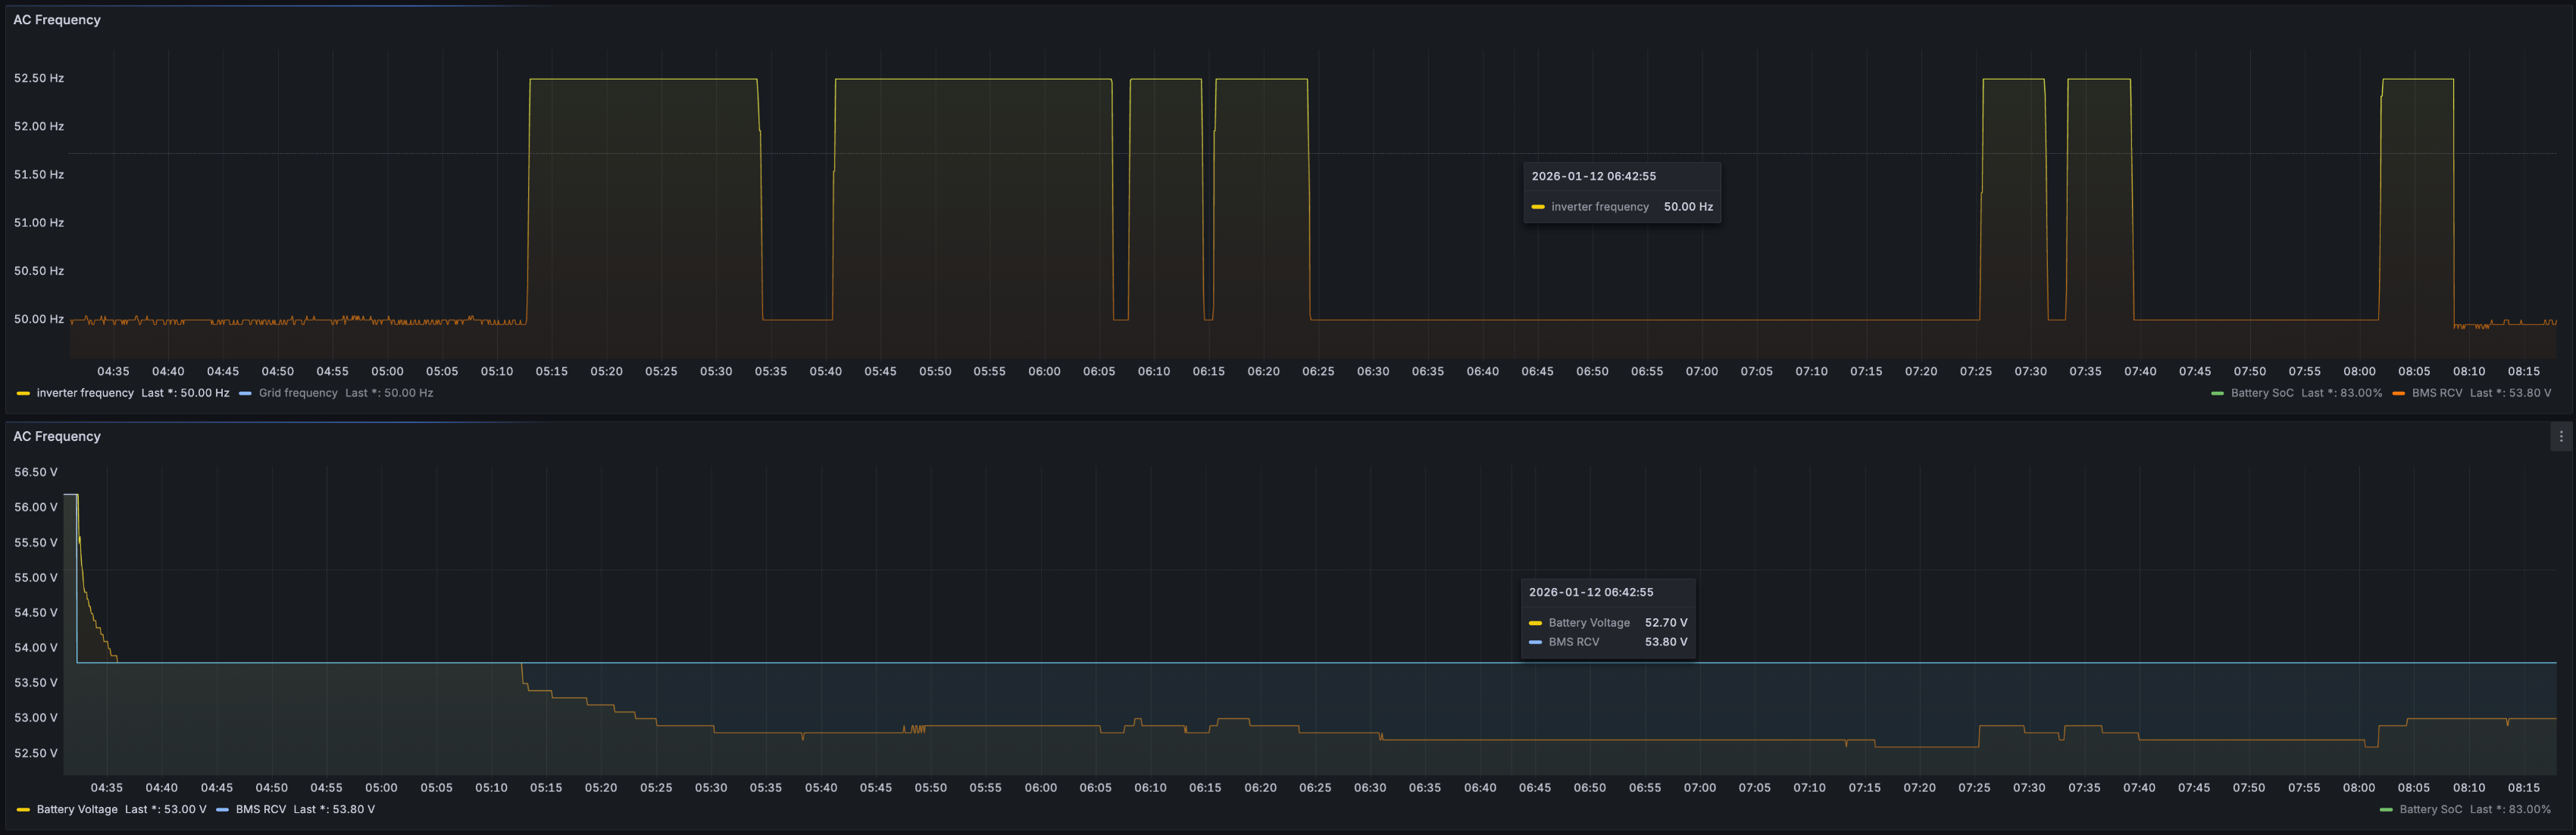Image resolution: width=2576 pixels, height=835 pixels.
Task: Click 06:00 tick on Hz panel axis
Action: point(1044,371)
